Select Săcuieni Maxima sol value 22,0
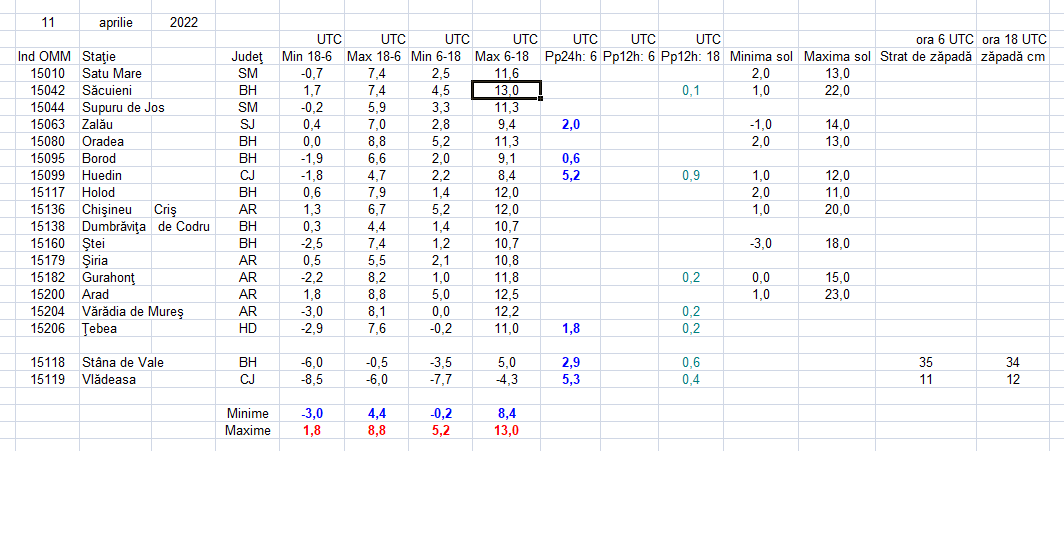 tap(837, 90)
